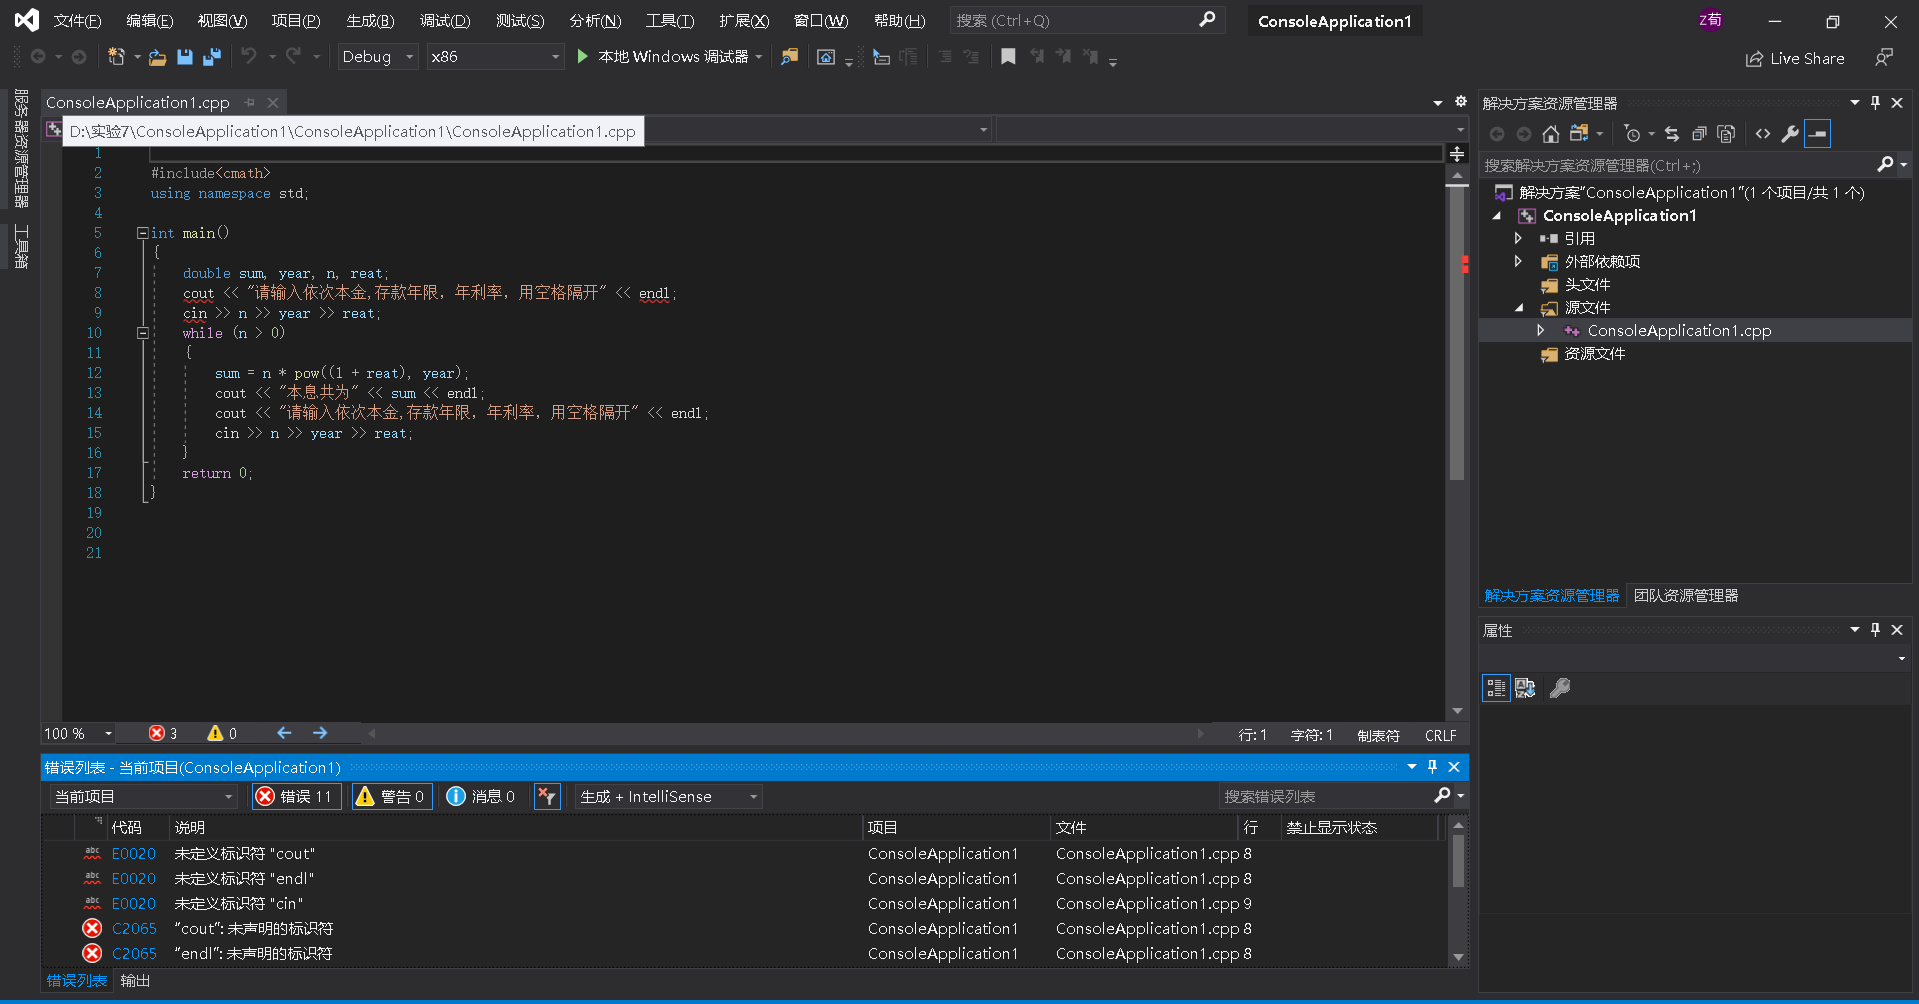Open Properties via the wrench icon in Solution Explorer
Screen dimensions: 1919x1004
[x=1790, y=134]
